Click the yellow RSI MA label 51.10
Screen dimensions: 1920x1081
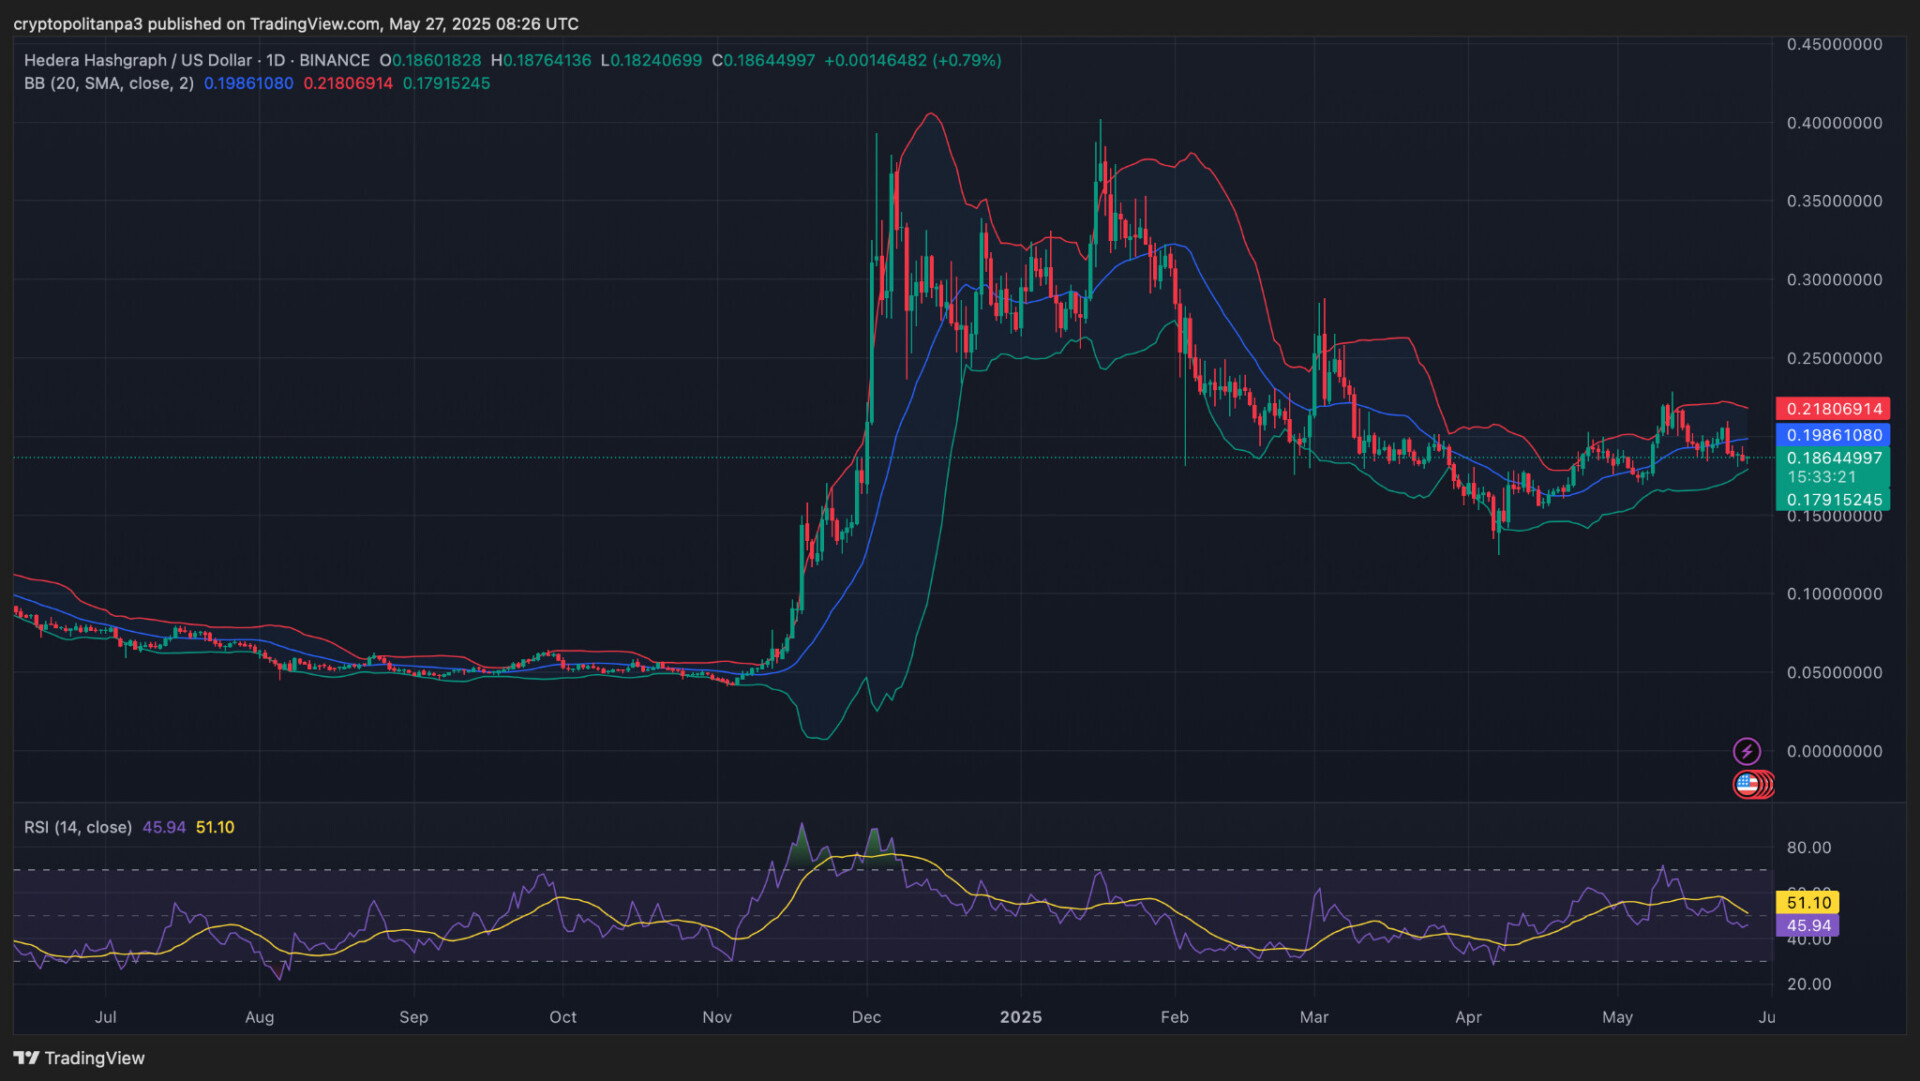(1808, 903)
